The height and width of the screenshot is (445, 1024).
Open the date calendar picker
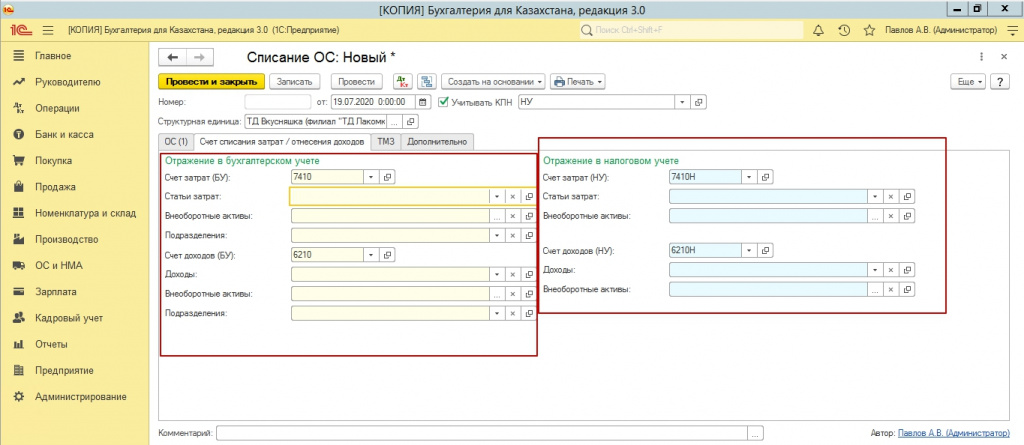pos(423,102)
